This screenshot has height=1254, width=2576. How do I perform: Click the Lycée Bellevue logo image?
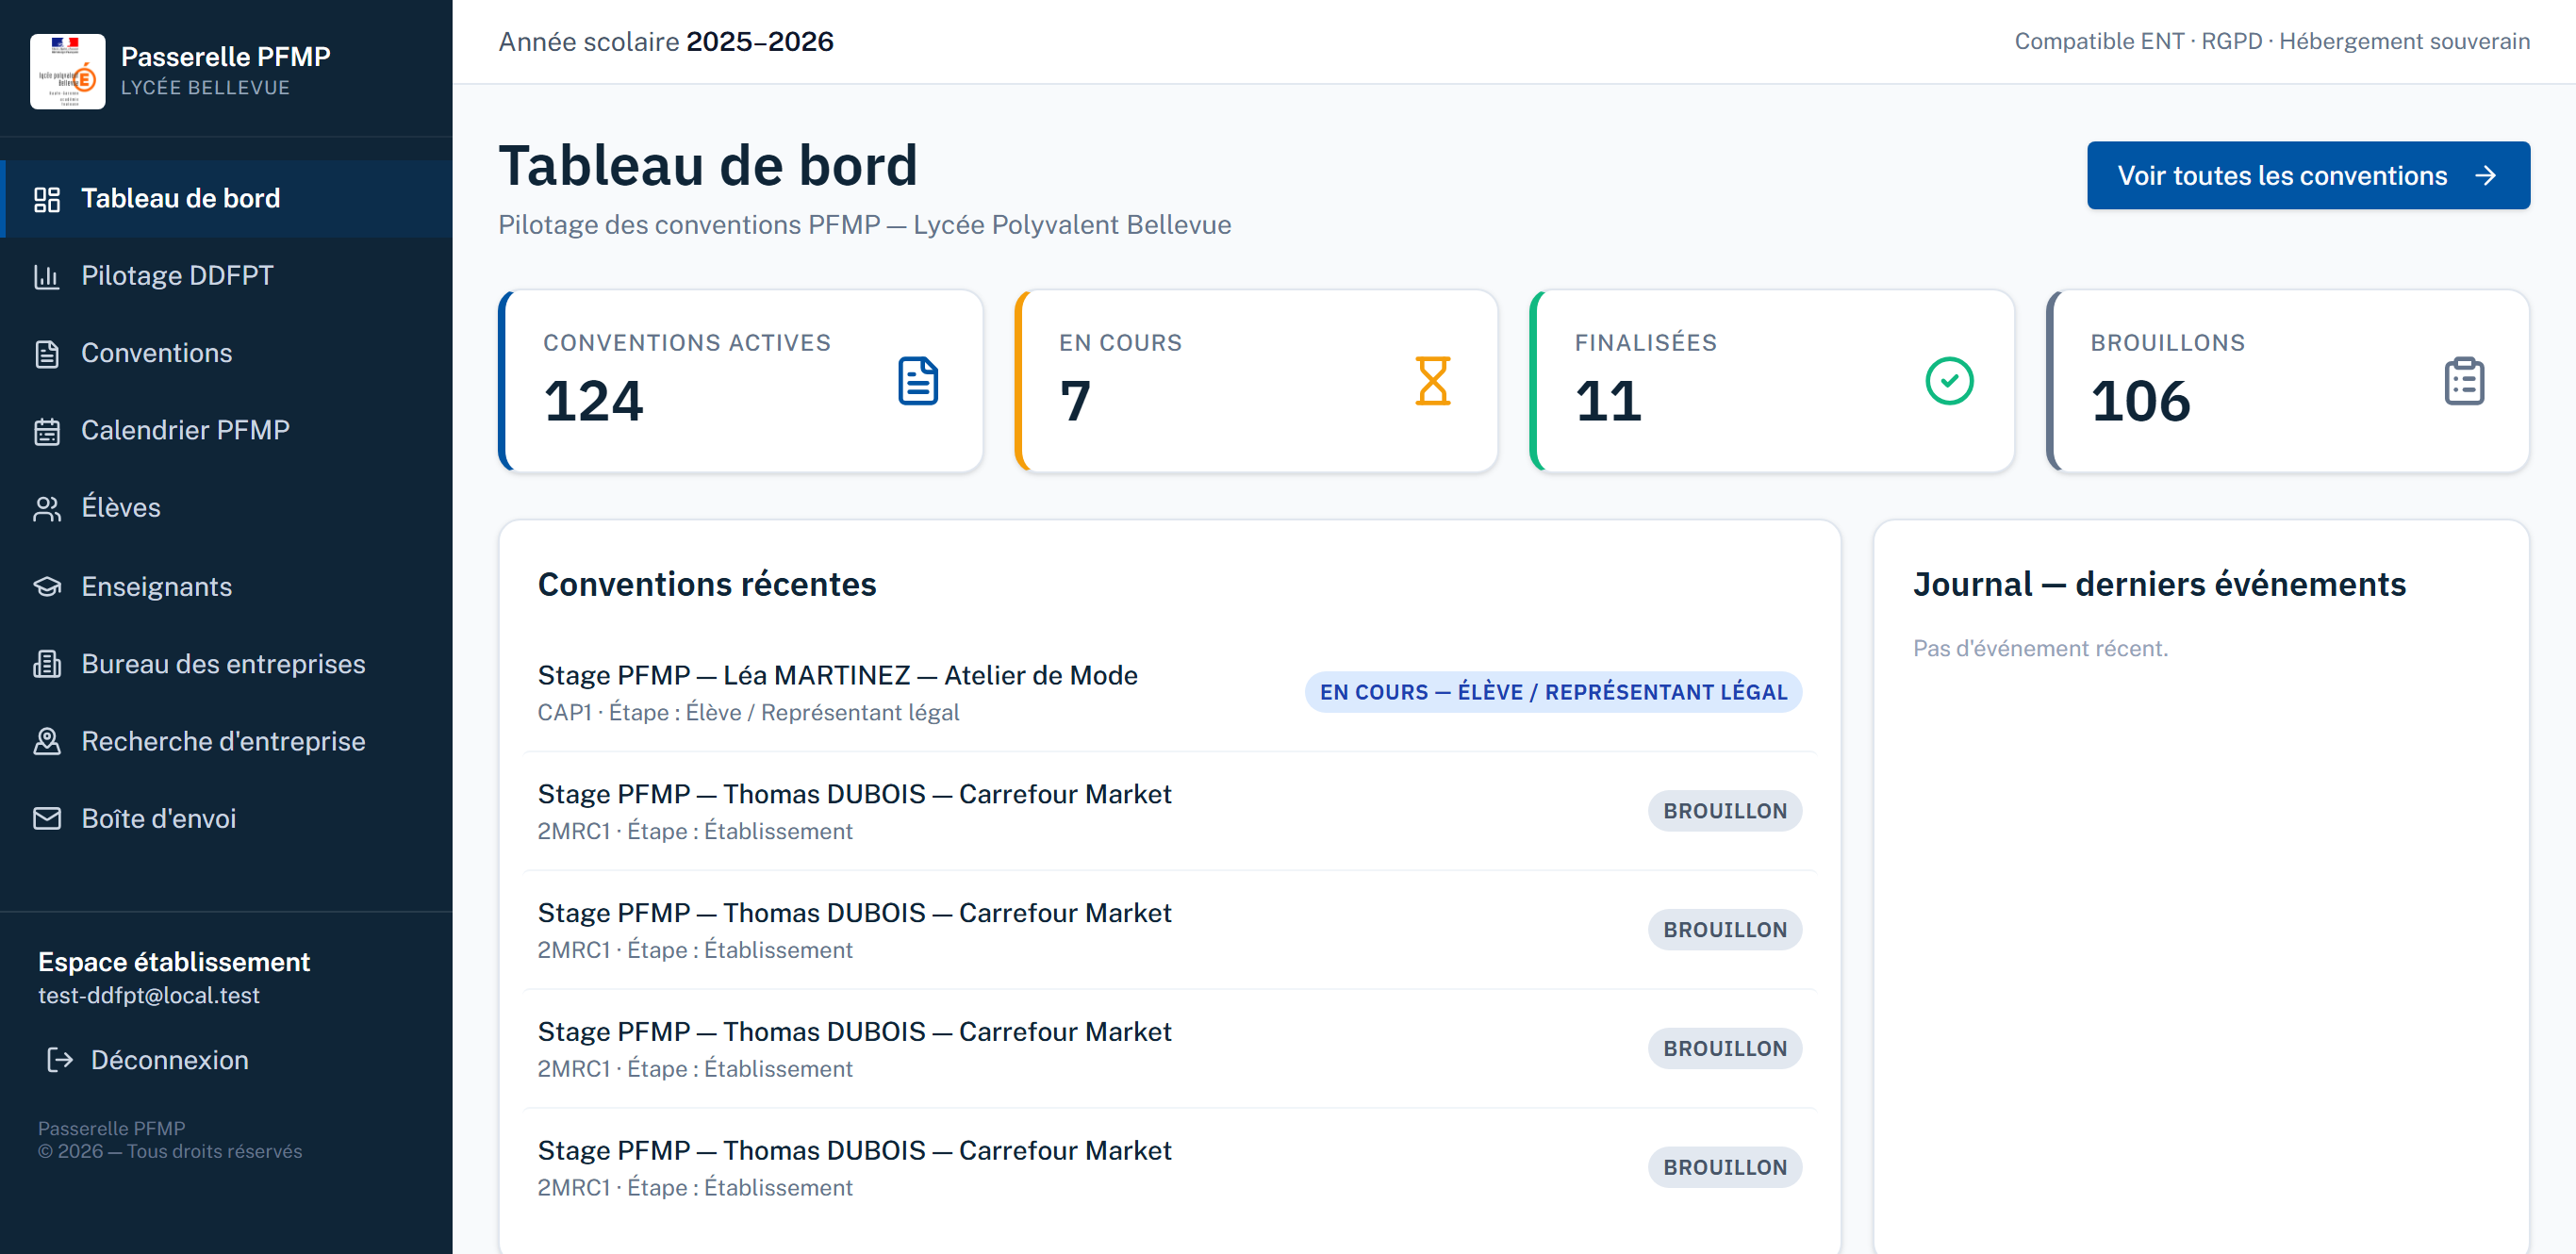coord(67,71)
